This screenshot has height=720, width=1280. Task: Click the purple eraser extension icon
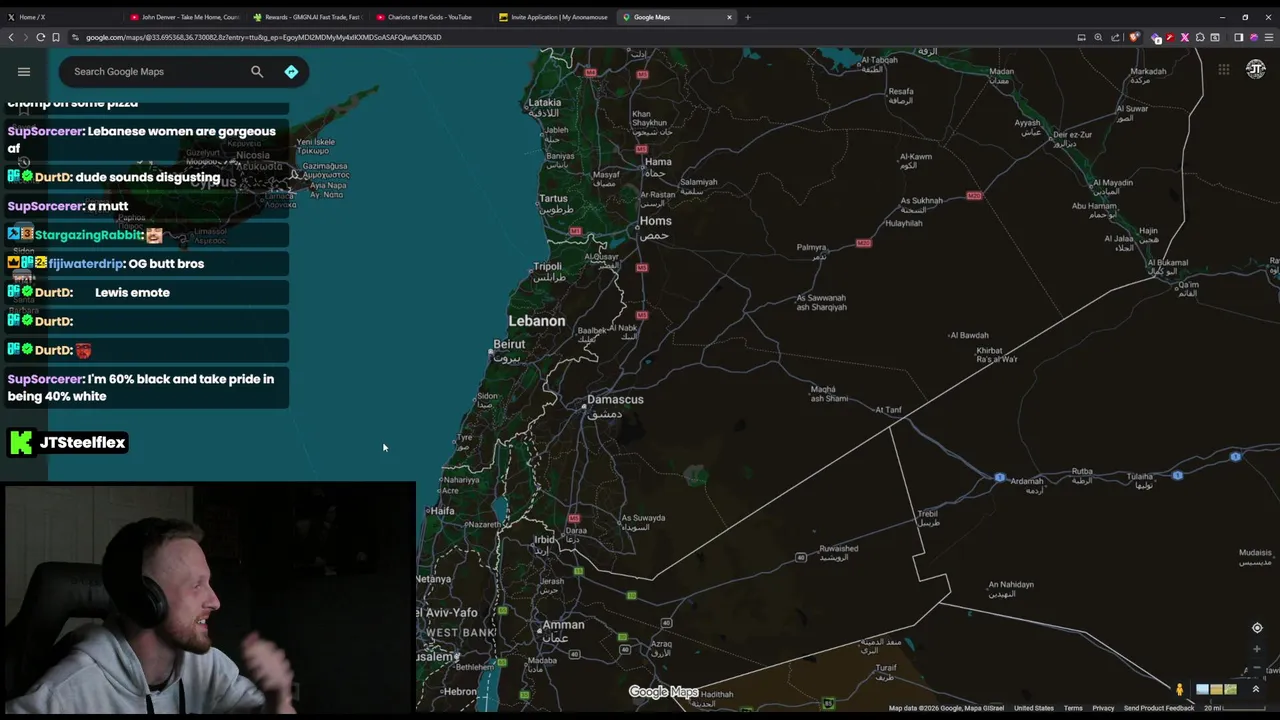click(1156, 38)
